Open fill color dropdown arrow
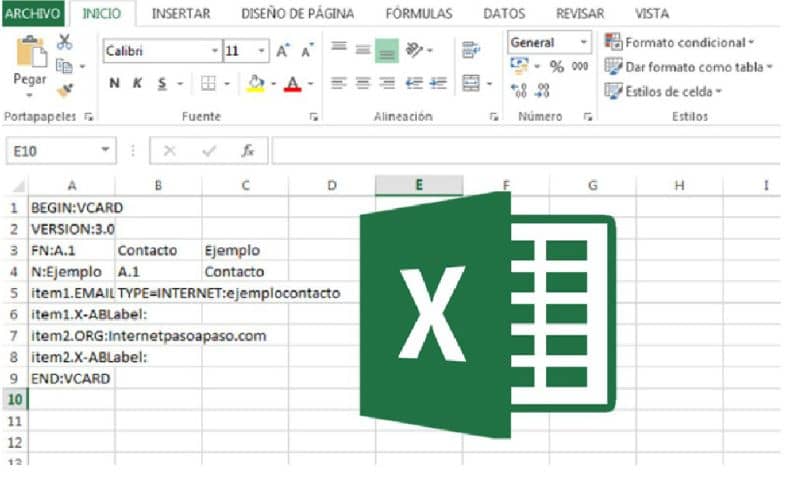 click(x=273, y=83)
